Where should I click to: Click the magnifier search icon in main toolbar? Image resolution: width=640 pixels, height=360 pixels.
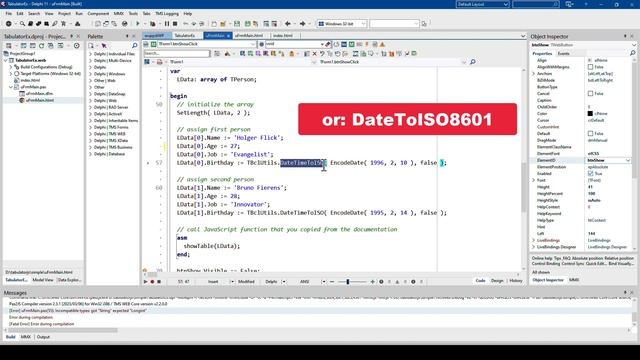coord(22,24)
